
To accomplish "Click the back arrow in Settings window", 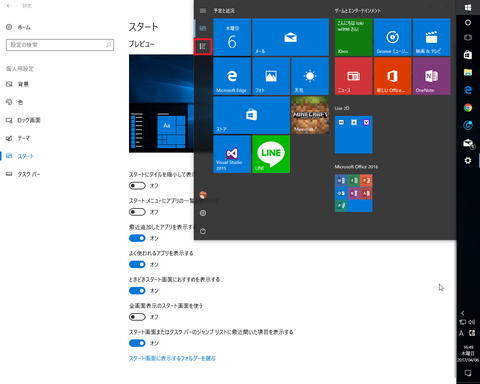I will (x=9, y=6).
